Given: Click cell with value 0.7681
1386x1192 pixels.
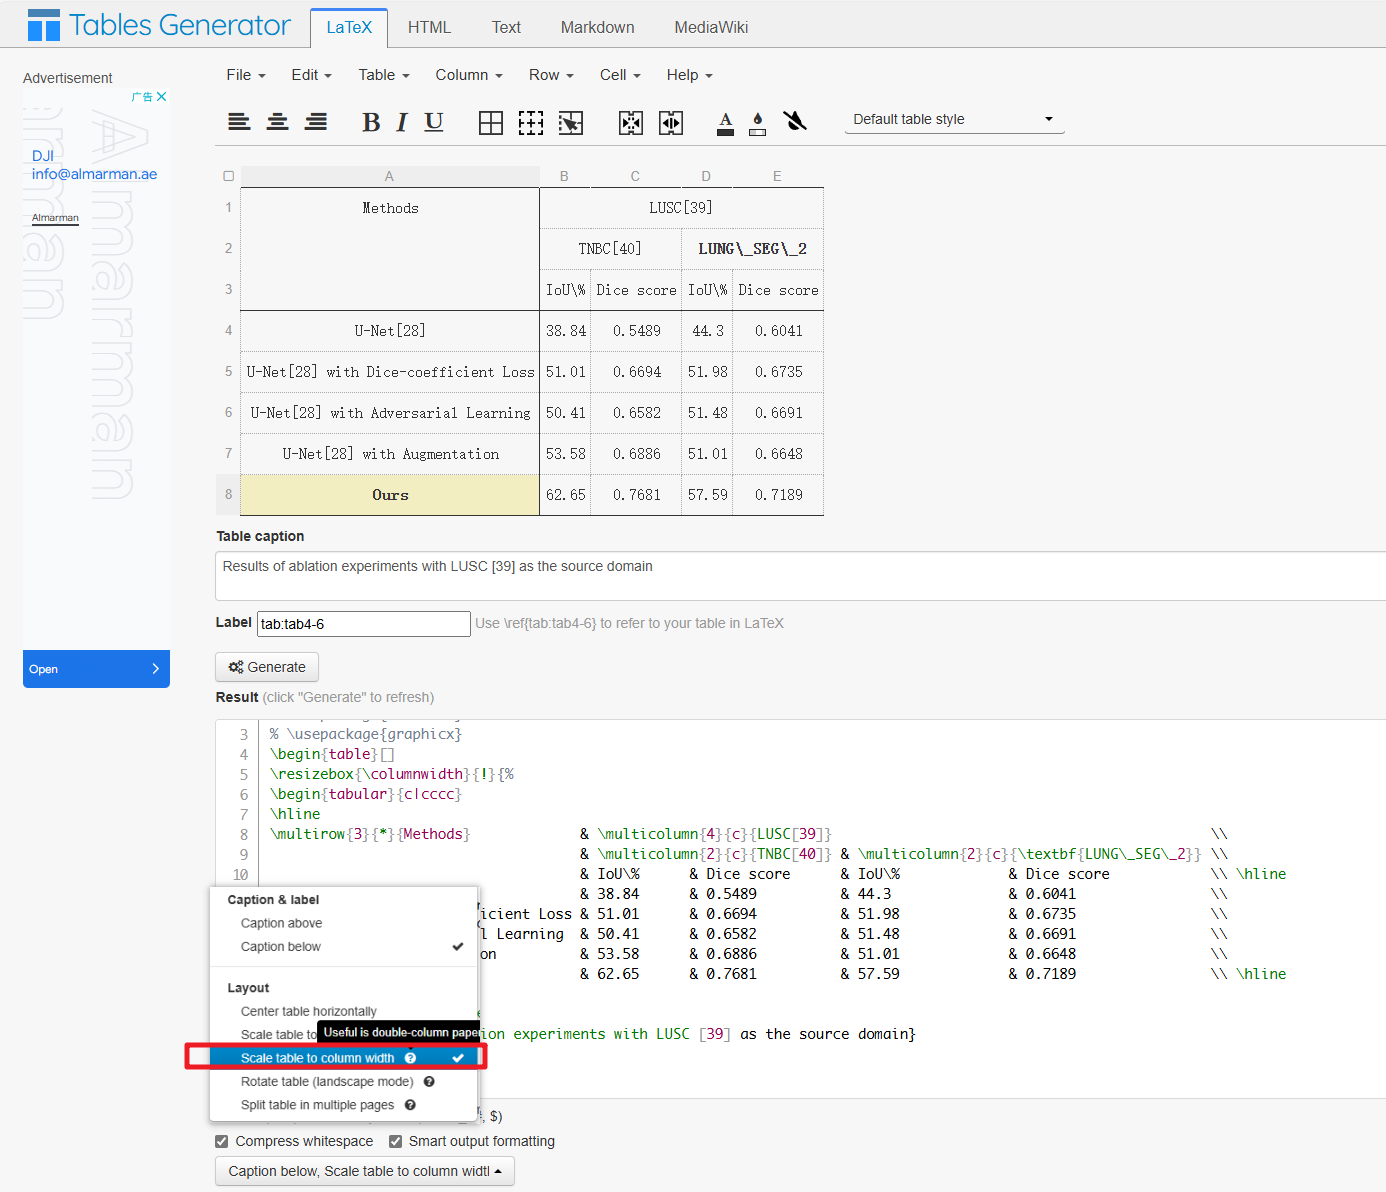Looking at the screenshot, I should [x=636, y=495].
